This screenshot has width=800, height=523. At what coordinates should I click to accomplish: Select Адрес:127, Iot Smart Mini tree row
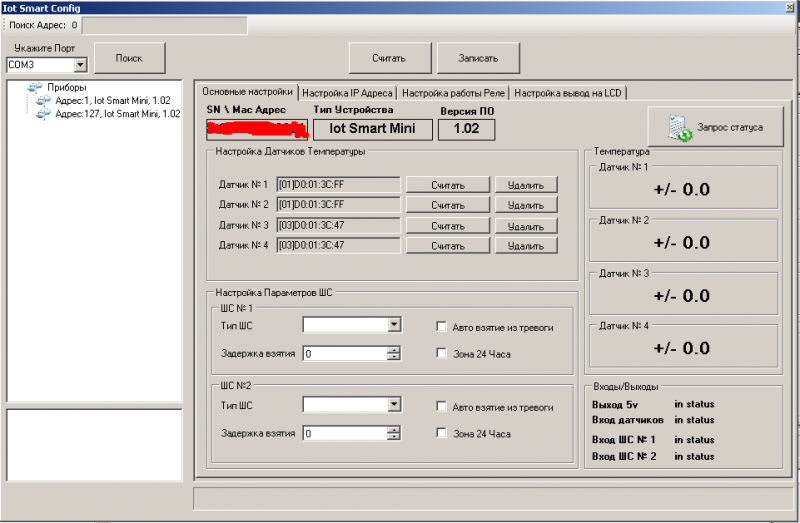tap(117, 114)
